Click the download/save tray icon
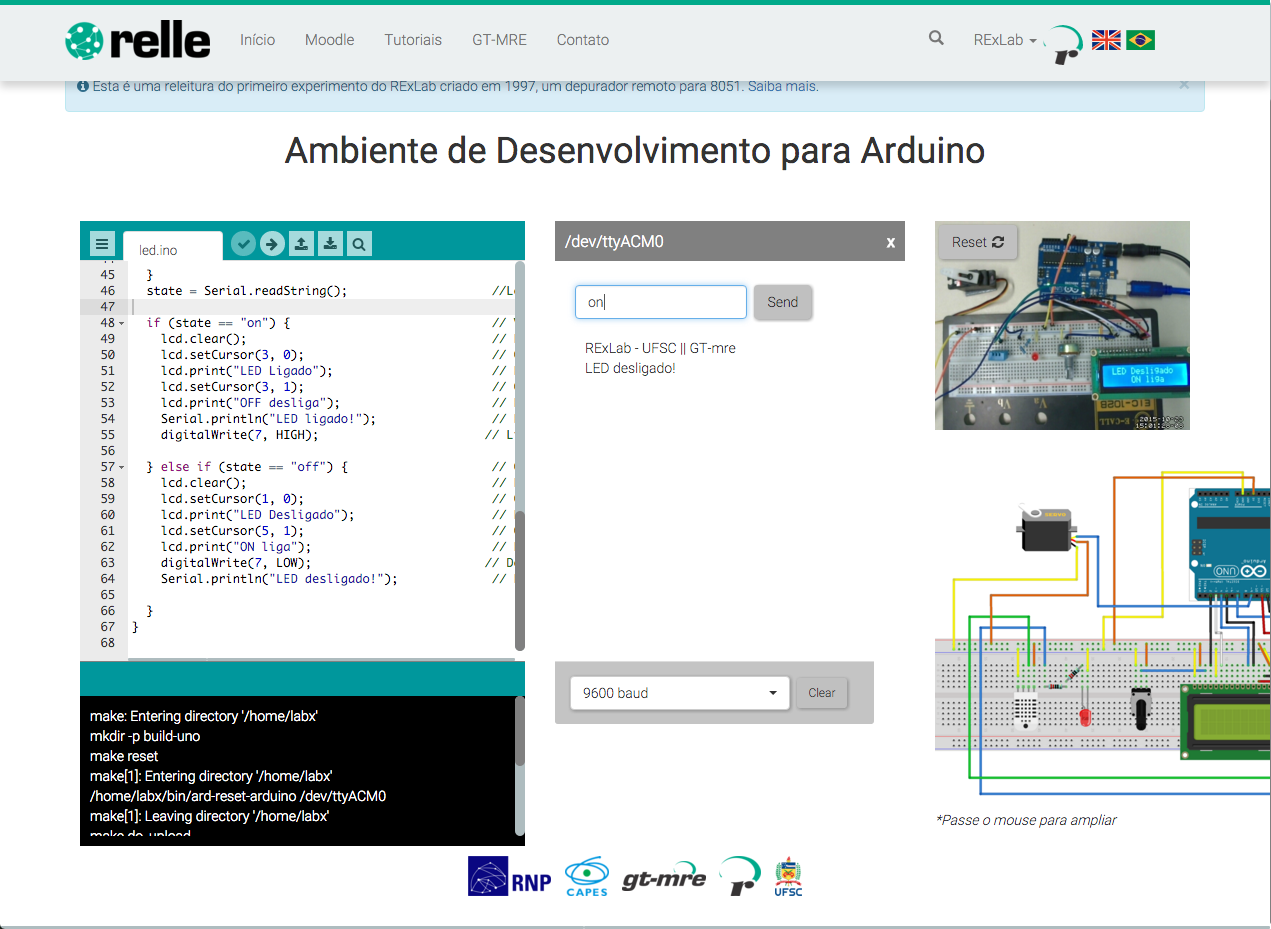Image resolution: width=1271 pixels, height=929 pixels. pyautogui.click(x=330, y=243)
